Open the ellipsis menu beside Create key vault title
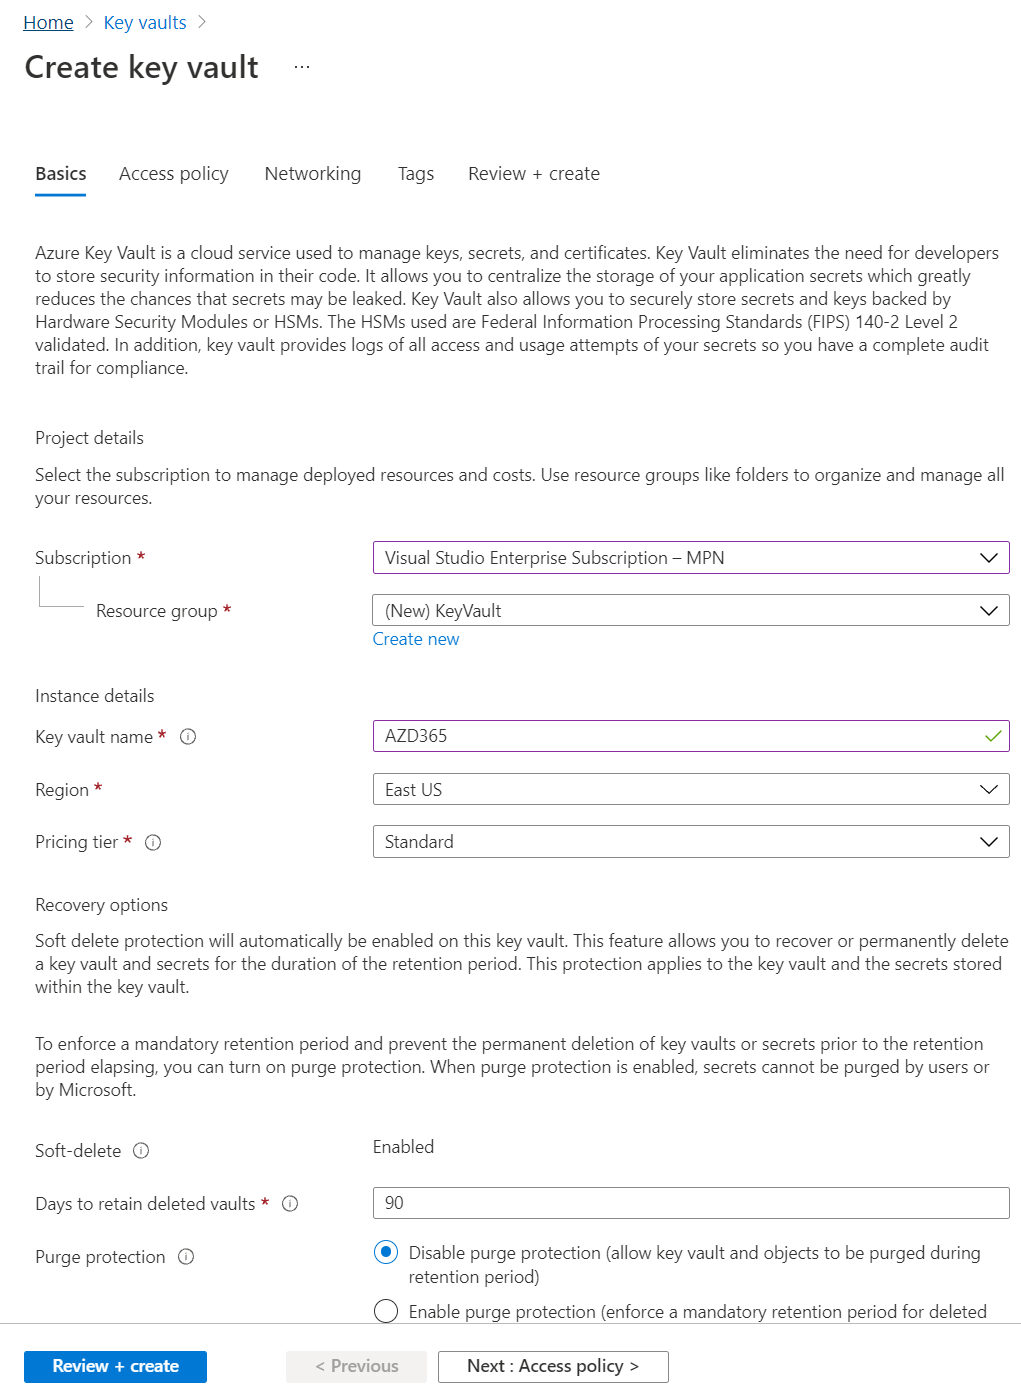The image size is (1021, 1399). [x=302, y=66]
